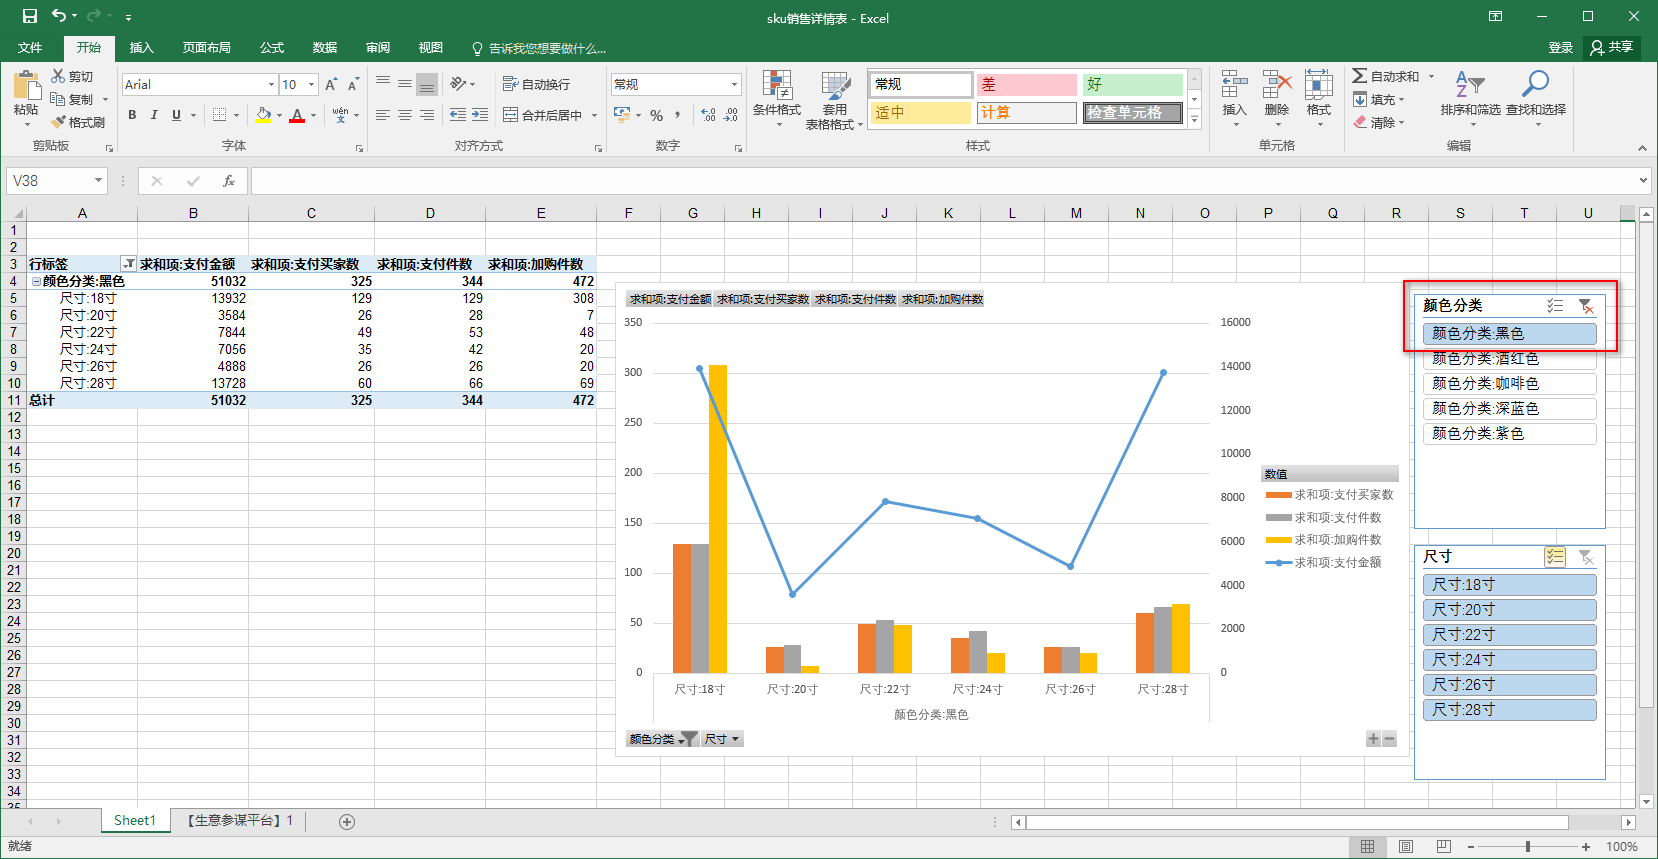Open Format as Table (套用表格格式)
Viewport: 1658px width, 859px height.
(834, 100)
